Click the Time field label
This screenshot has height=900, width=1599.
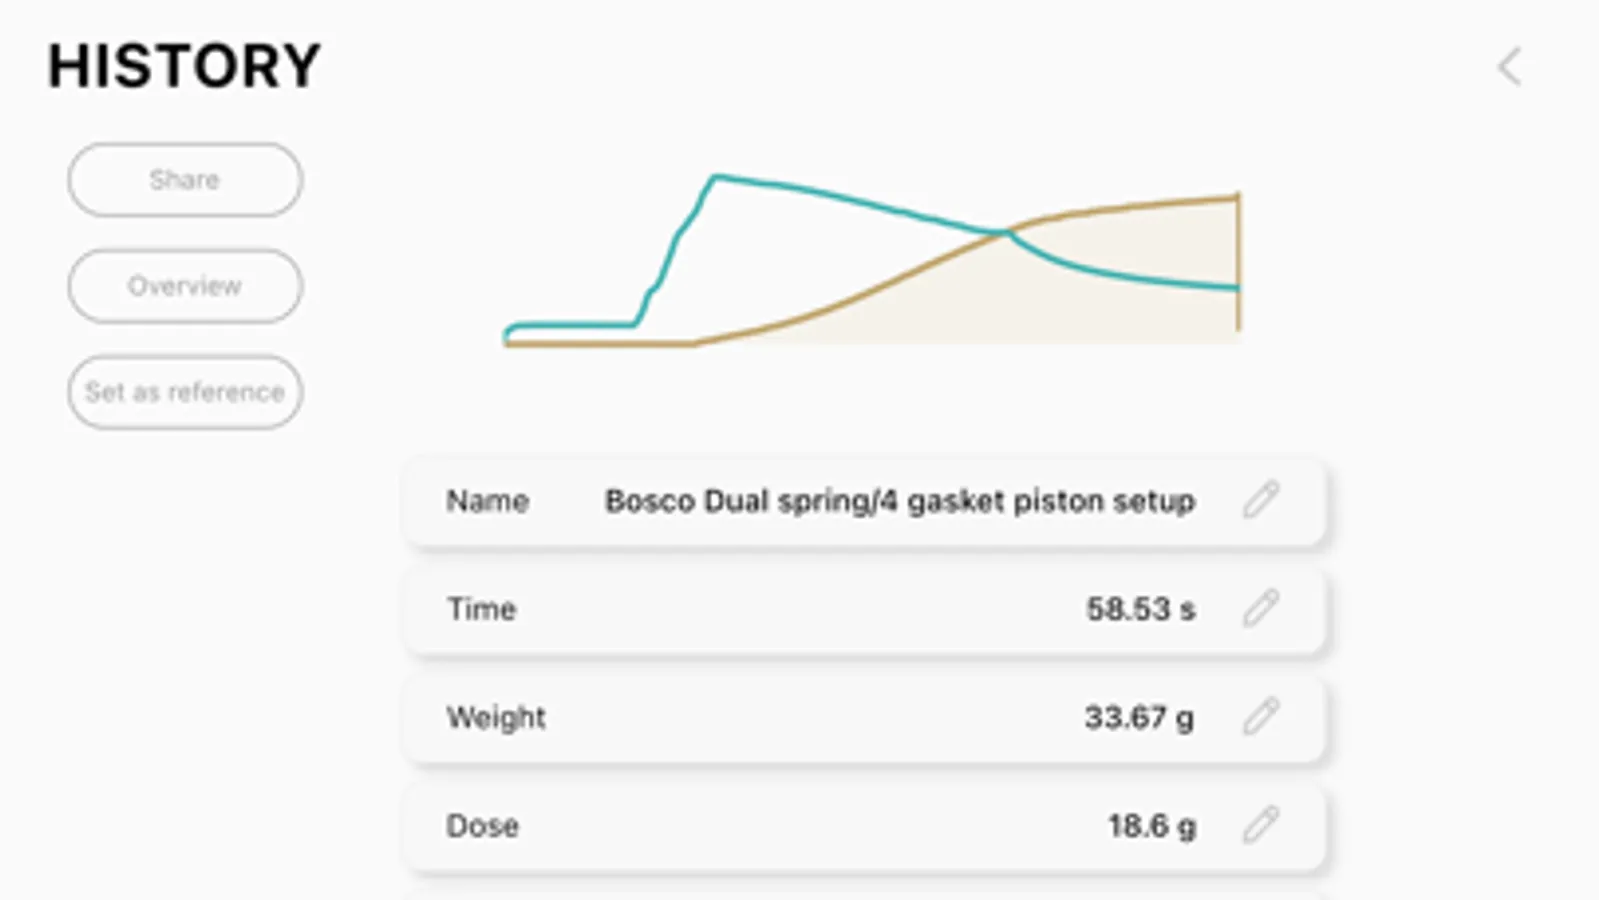point(481,609)
